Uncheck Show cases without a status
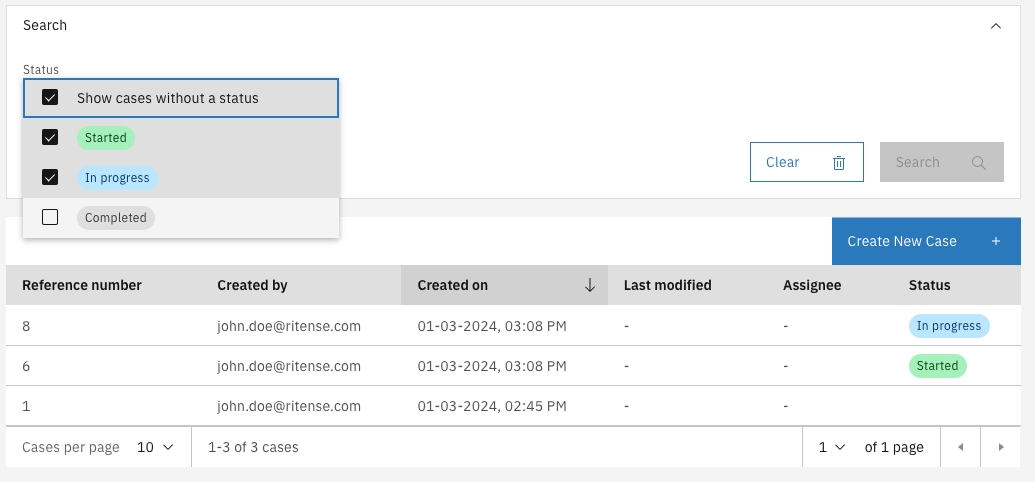The image size is (1035, 482). click(50, 98)
